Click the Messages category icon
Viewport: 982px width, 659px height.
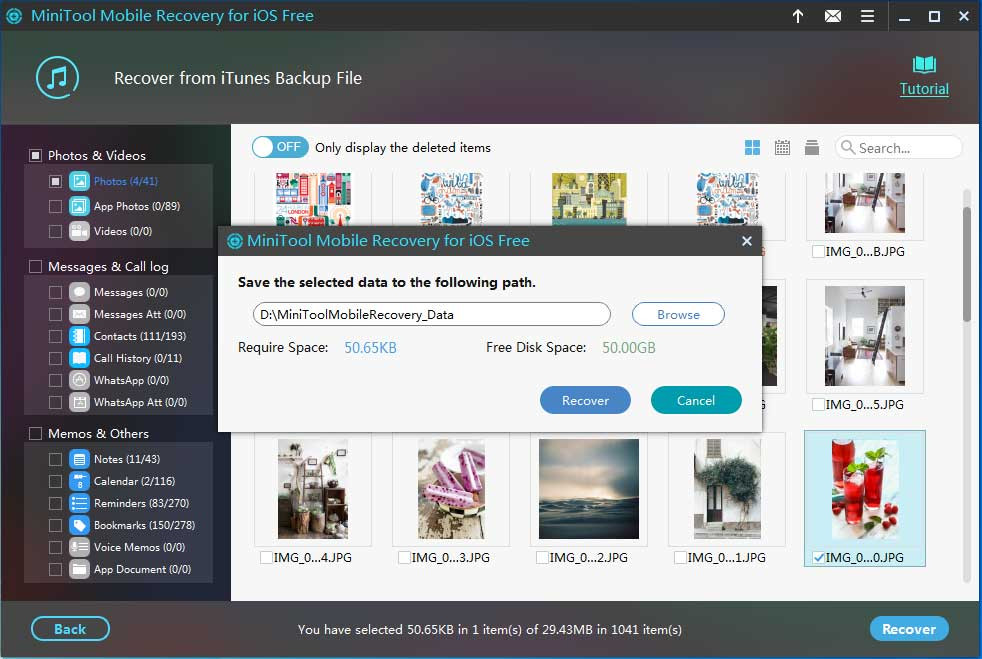(79, 292)
